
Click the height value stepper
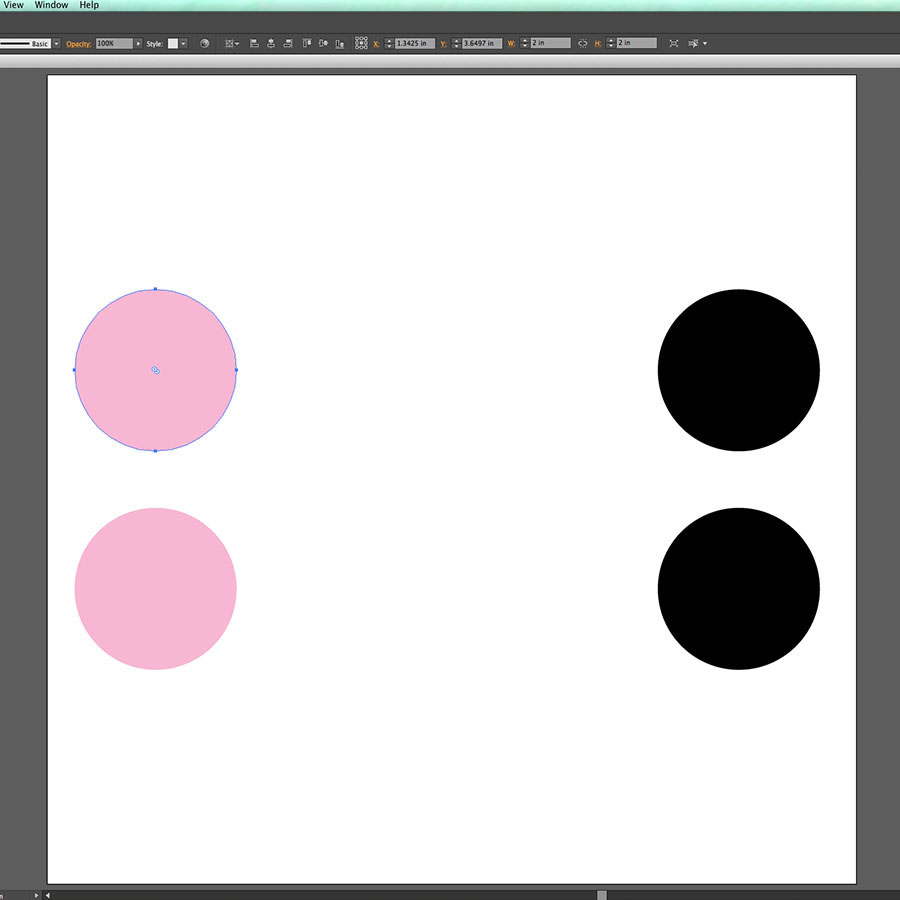tap(611, 43)
